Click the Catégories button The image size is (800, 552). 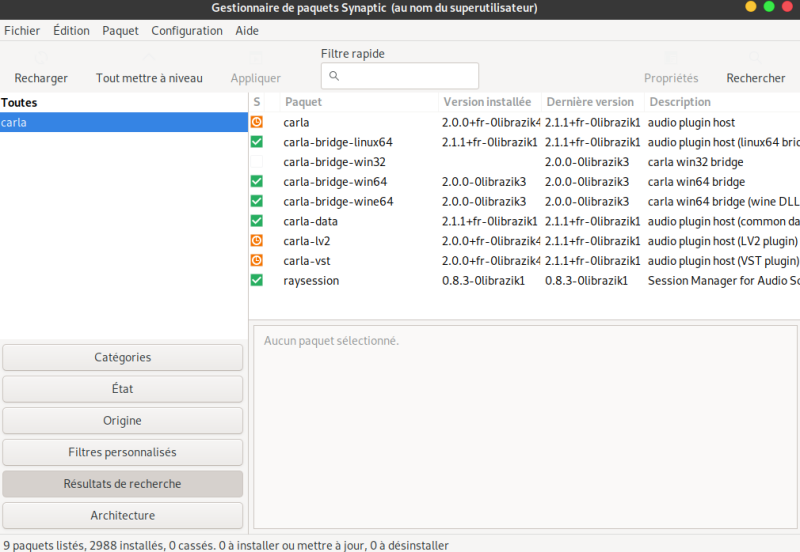(x=122, y=357)
